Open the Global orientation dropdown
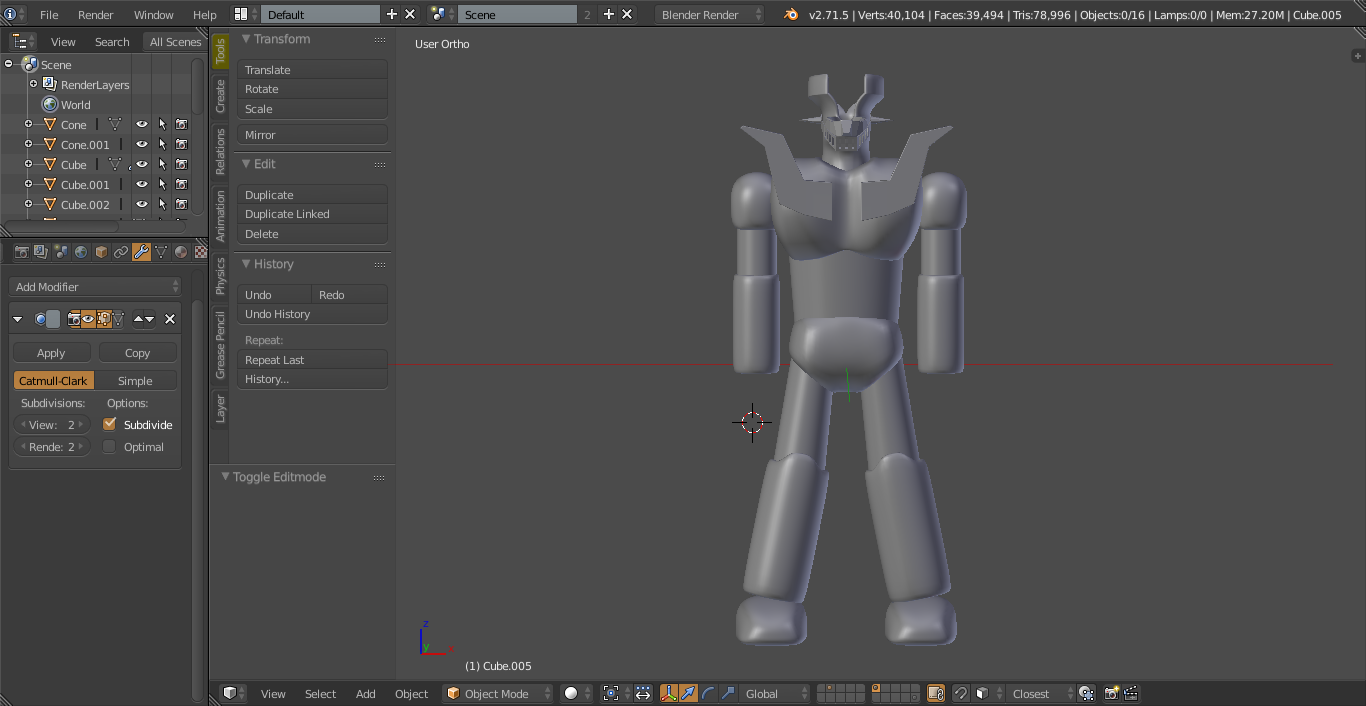This screenshot has height=706, width=1366. 775,693
